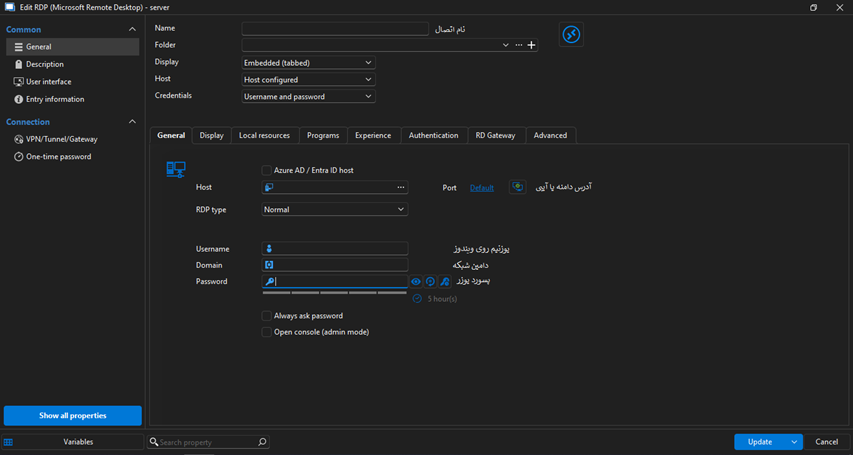Open Update button dropdown arrow
Screen dimensions: 853x455
pyautogui.click(x=794, y=442)
